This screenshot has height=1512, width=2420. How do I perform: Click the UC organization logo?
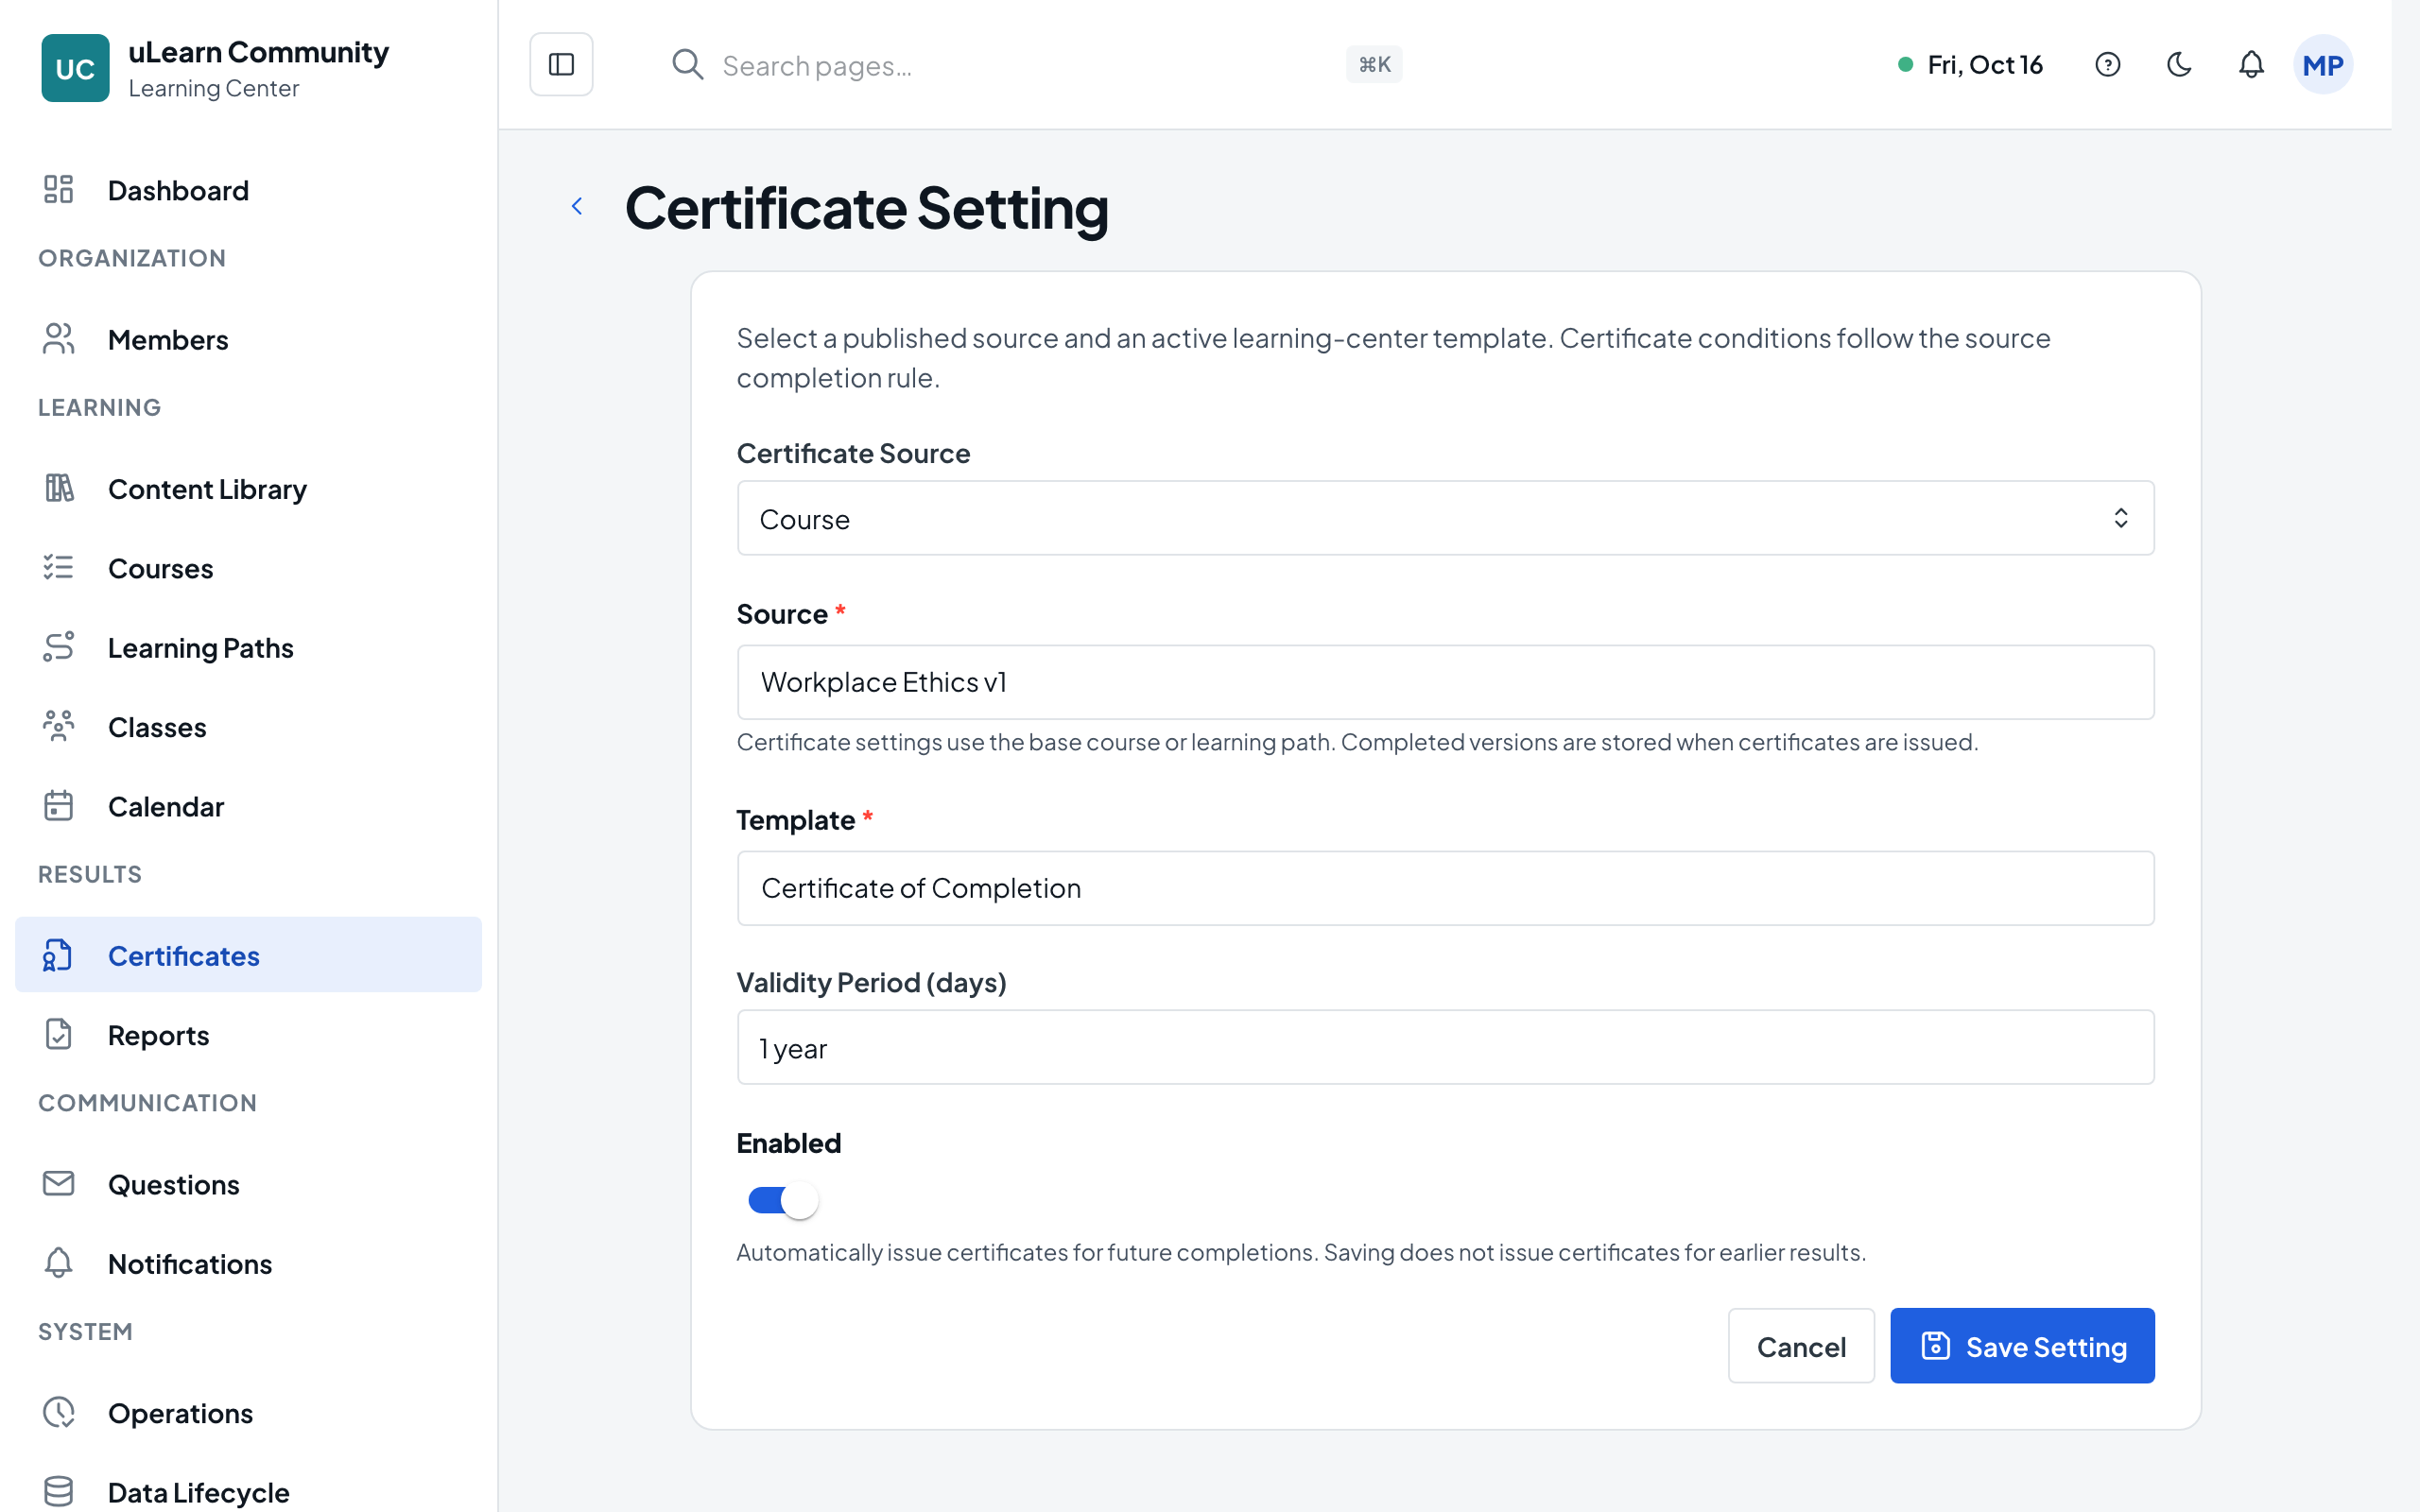[75, 68]
